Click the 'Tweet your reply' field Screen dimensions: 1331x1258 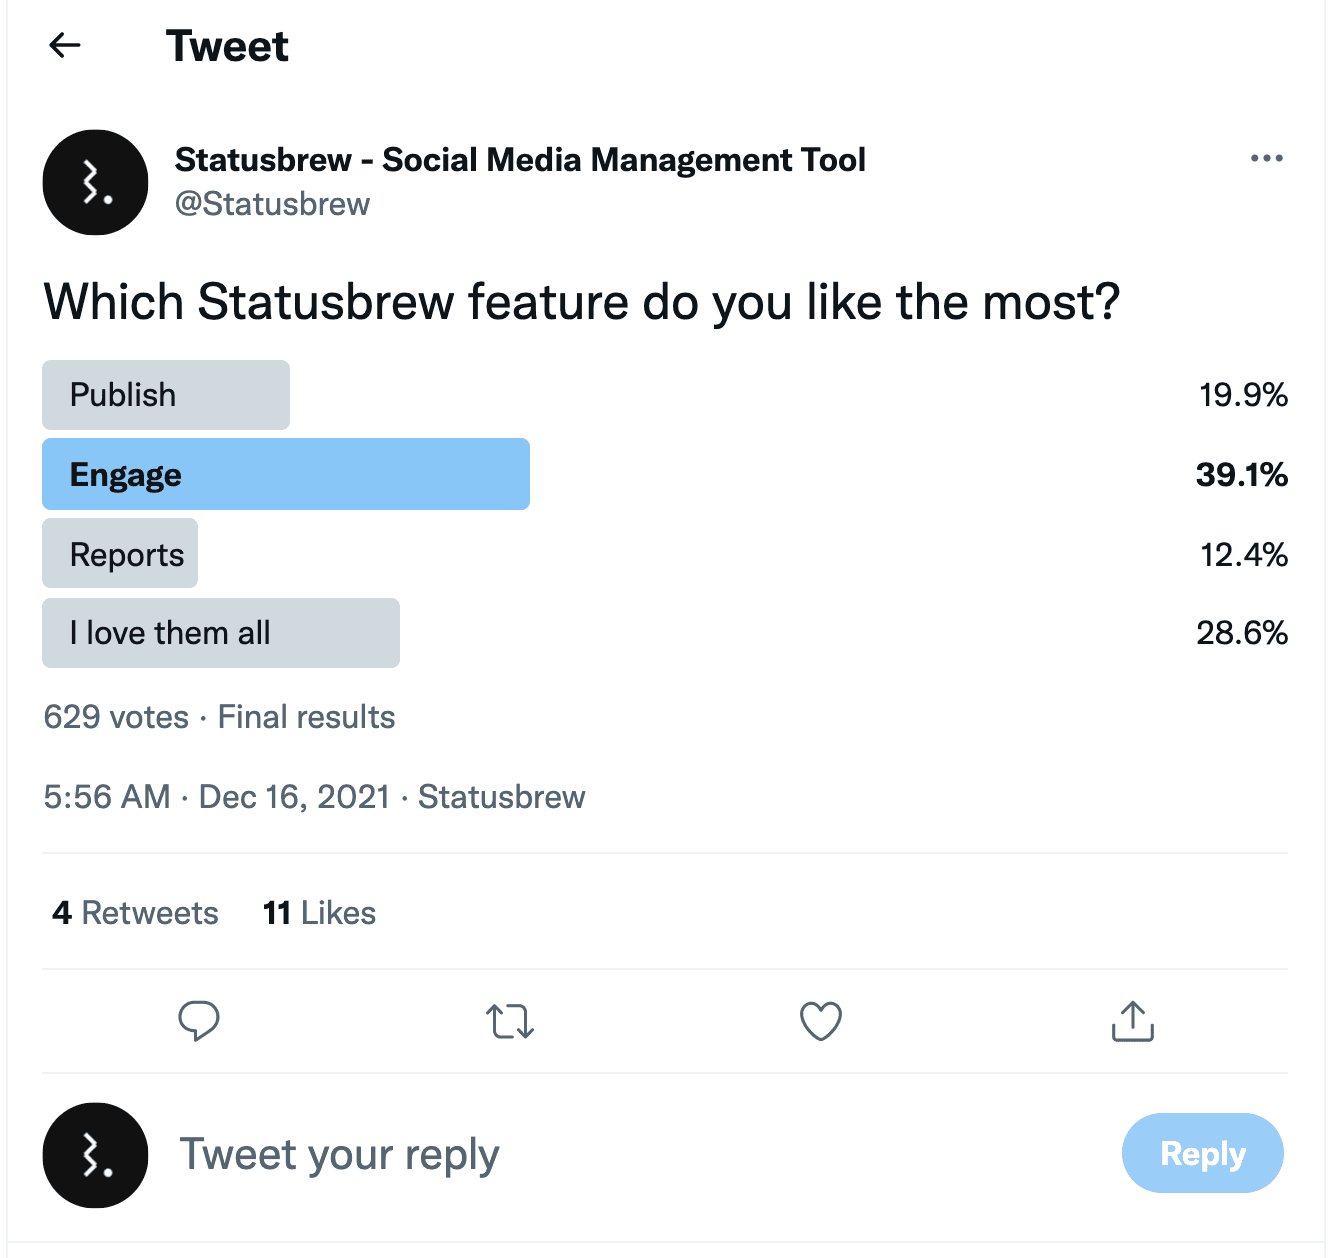[600, 1155]
